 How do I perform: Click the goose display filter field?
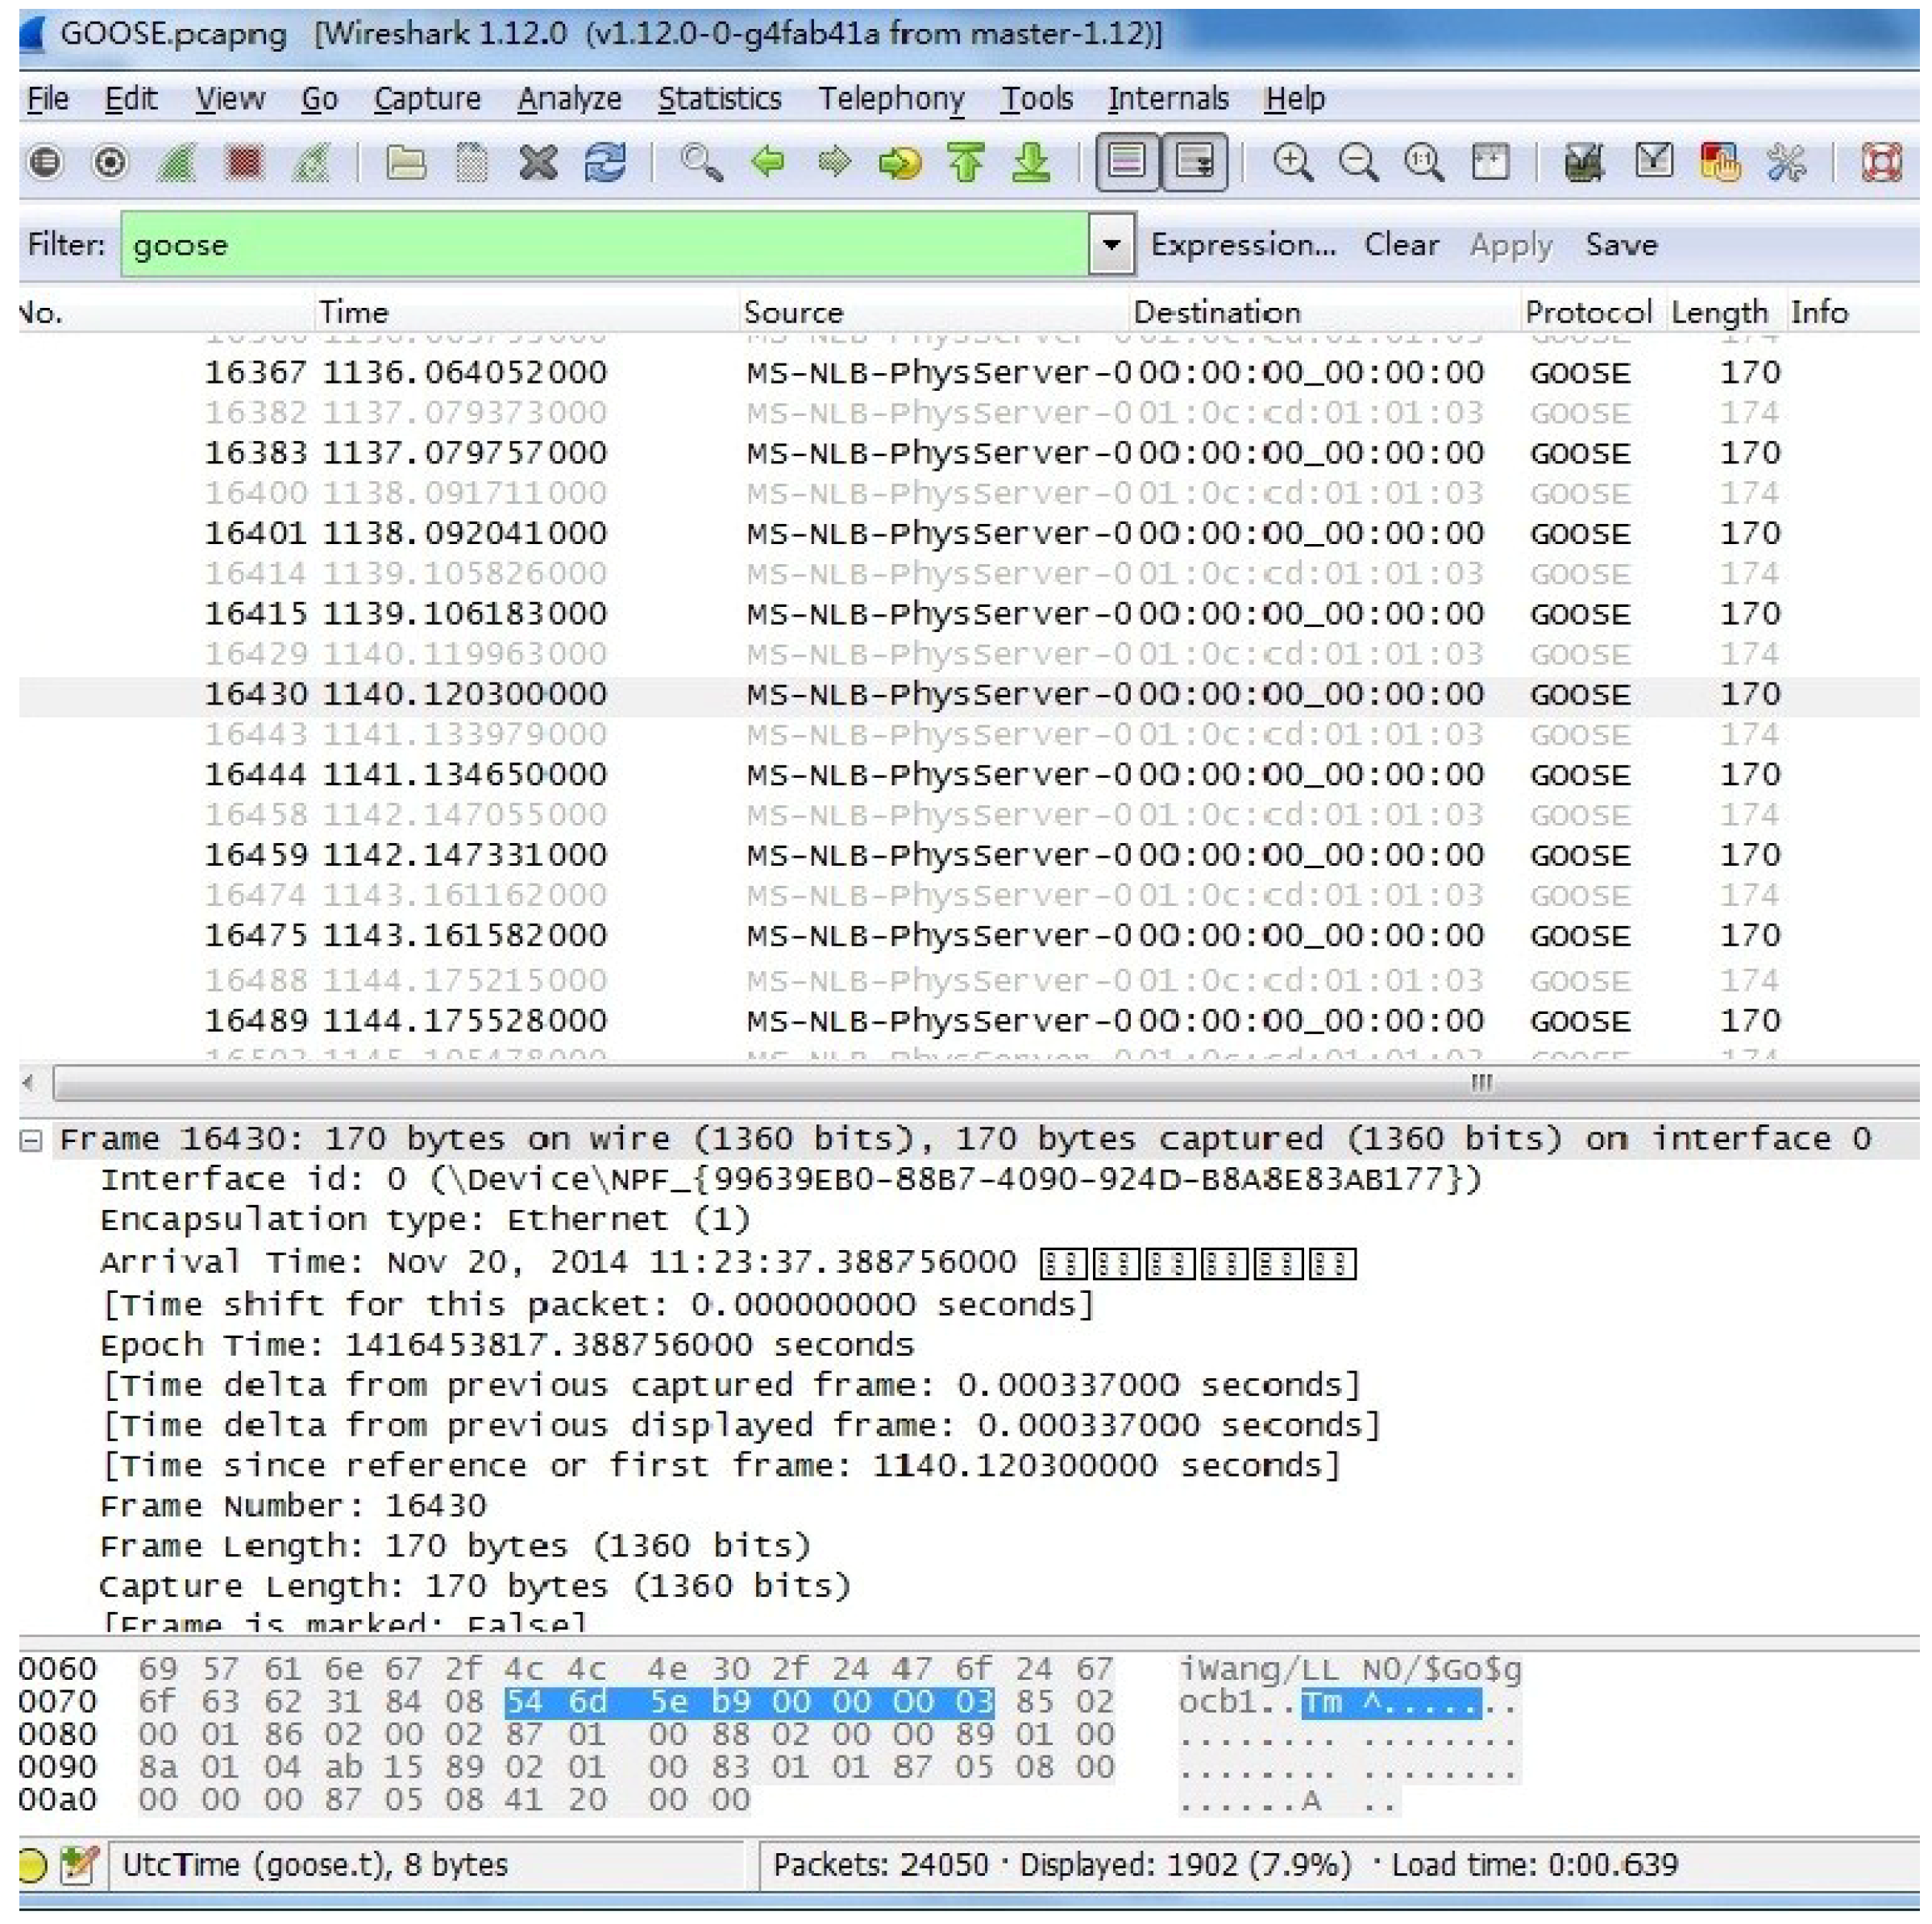point(600,245)
